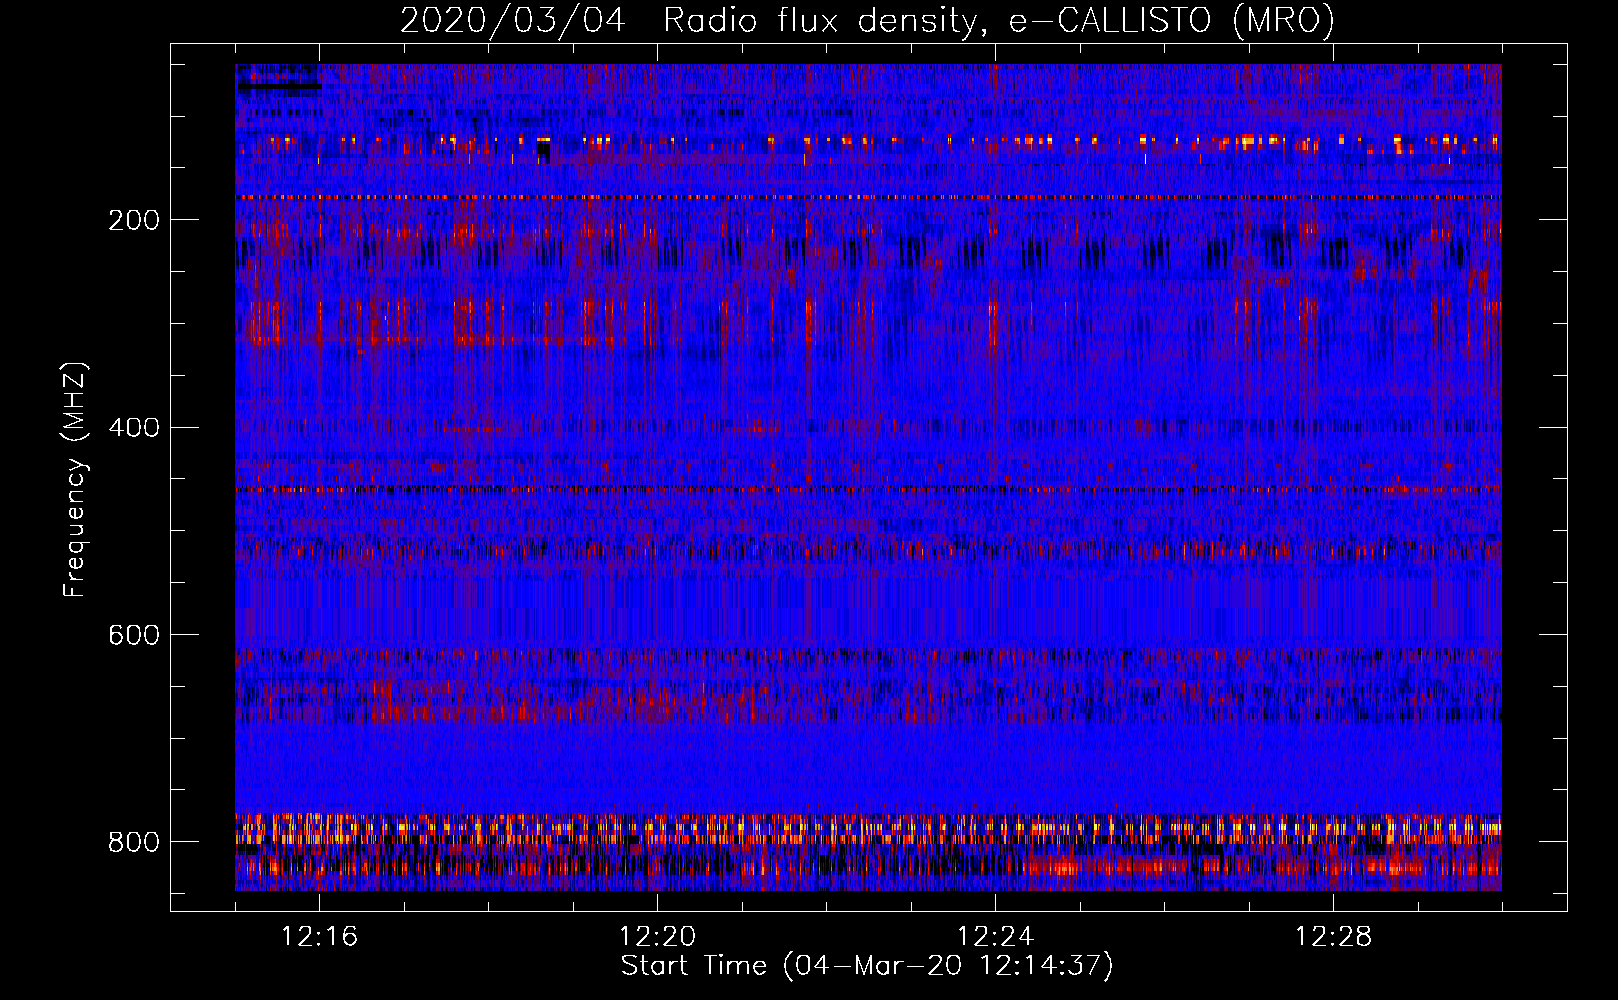The width and height of the screenshot is (1618, 1000).
Task: Click the '12:28' time tick label
Action: [x=1333, y=937]
